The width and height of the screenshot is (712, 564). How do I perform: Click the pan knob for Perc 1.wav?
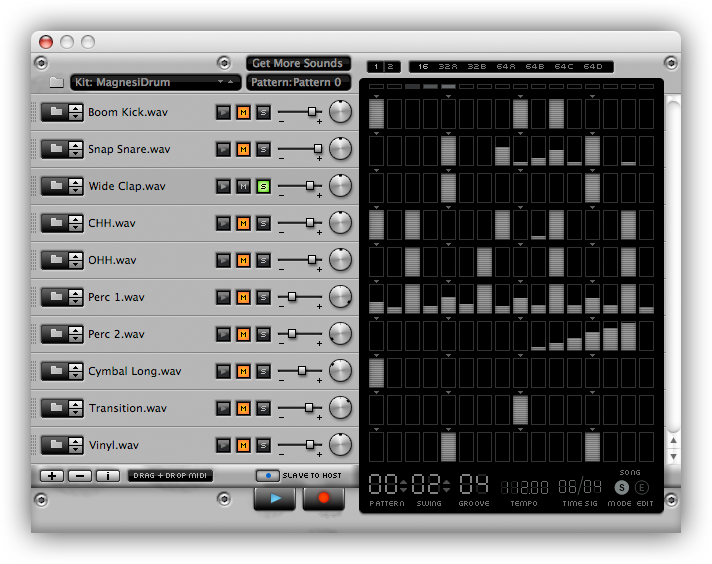(341, 297)
